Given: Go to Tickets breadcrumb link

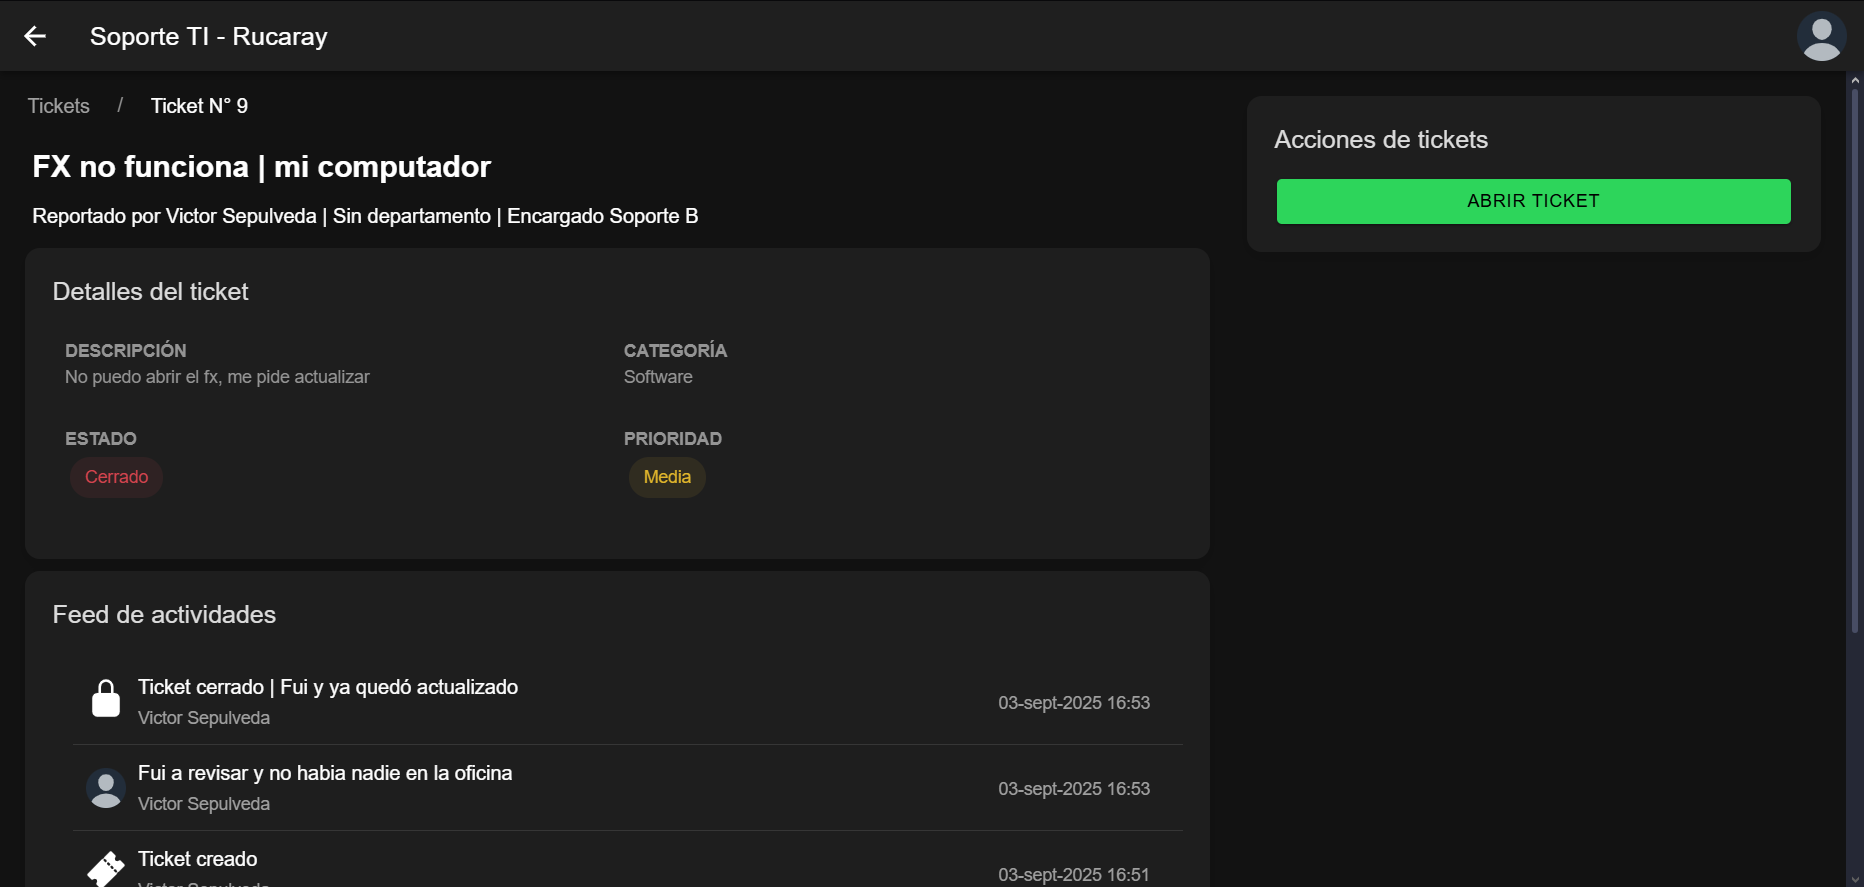Looking at the screenshot, I should tap(59, 106).
